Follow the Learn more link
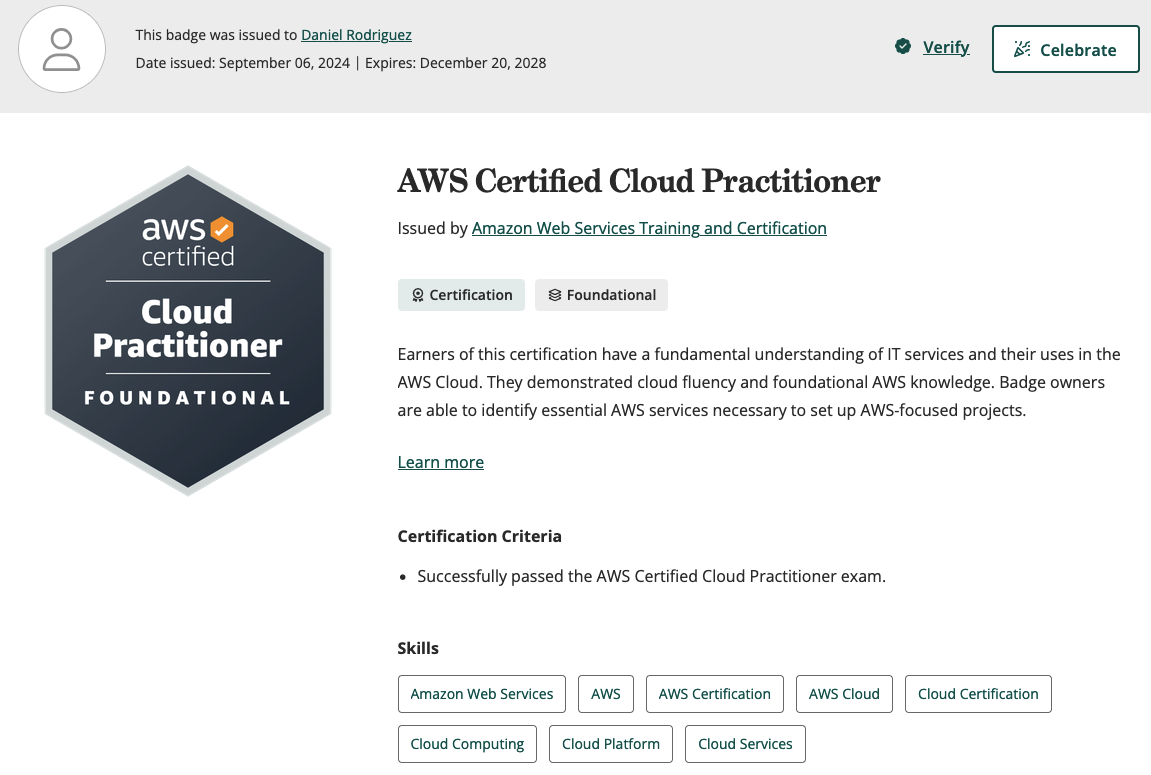This screenshot has width=1151, height=775. (x=440, y=462)
